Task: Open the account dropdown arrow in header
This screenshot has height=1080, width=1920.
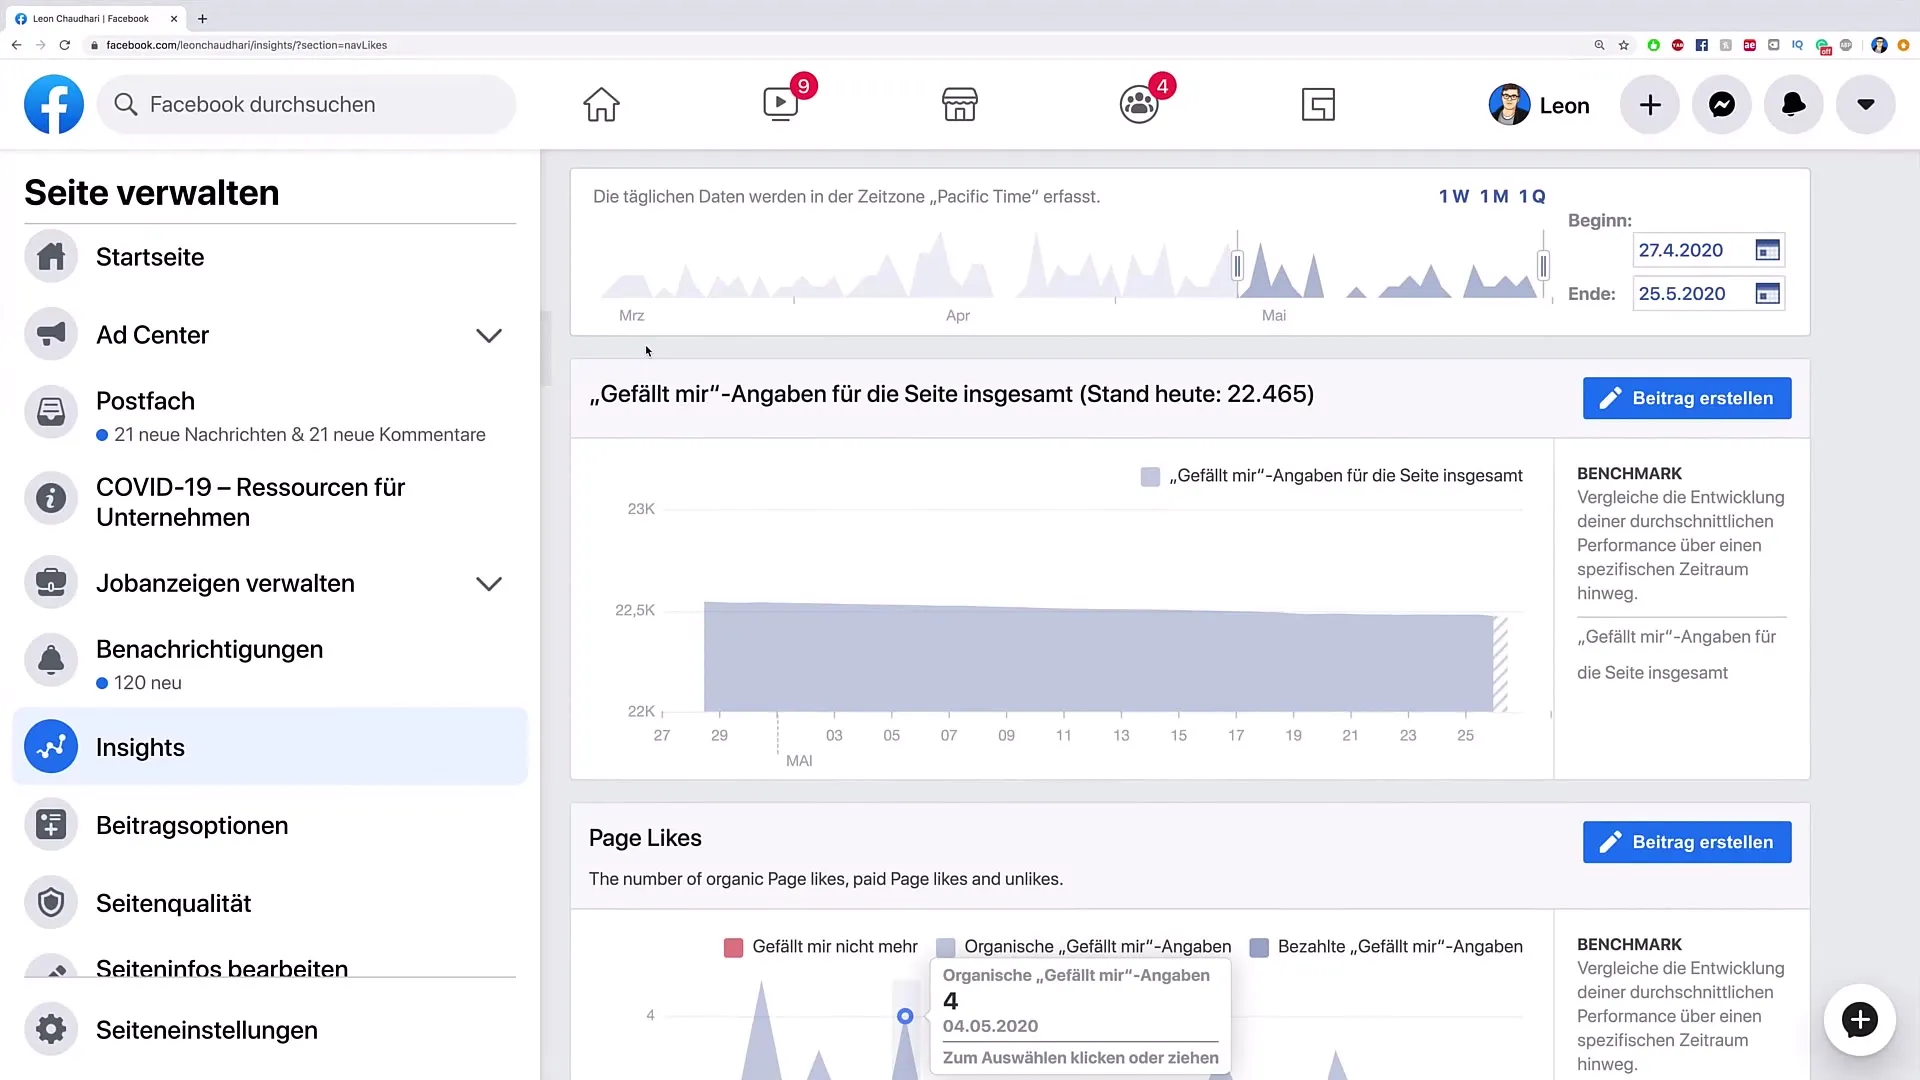Action: (1866, 104)
